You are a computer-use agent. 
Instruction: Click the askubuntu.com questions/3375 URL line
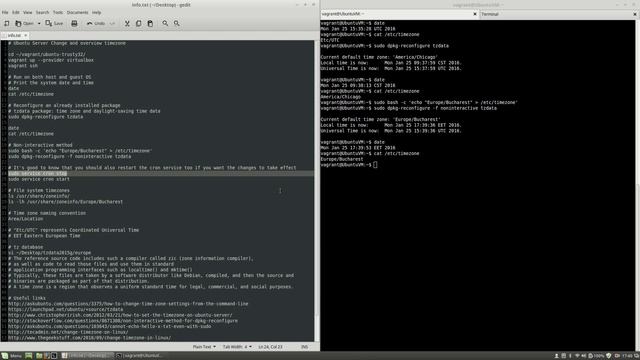pos(128,304)
